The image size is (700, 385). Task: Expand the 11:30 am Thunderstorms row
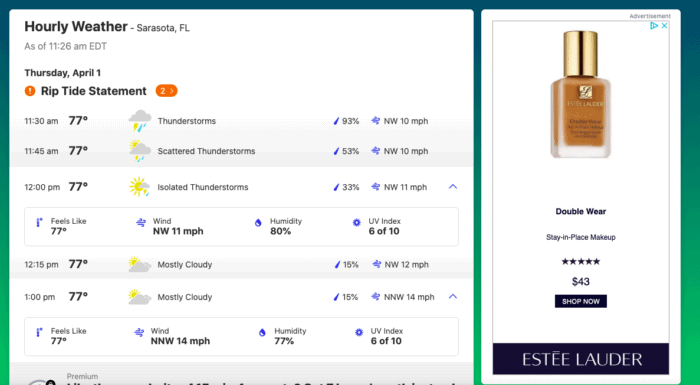tap(241, 121)
